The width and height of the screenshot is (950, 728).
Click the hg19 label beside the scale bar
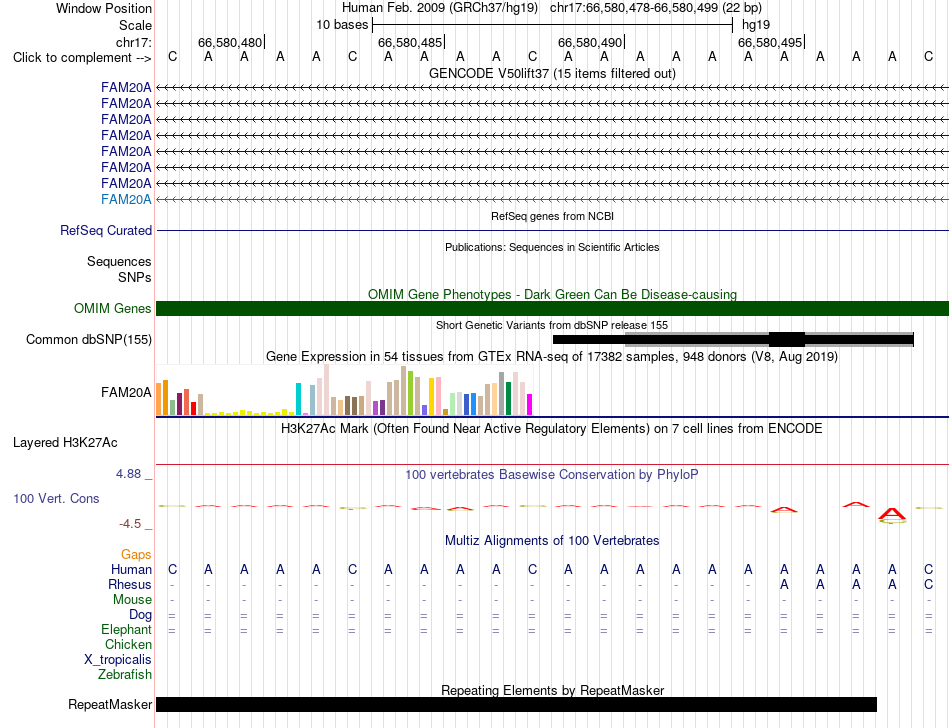coord(756,25)
